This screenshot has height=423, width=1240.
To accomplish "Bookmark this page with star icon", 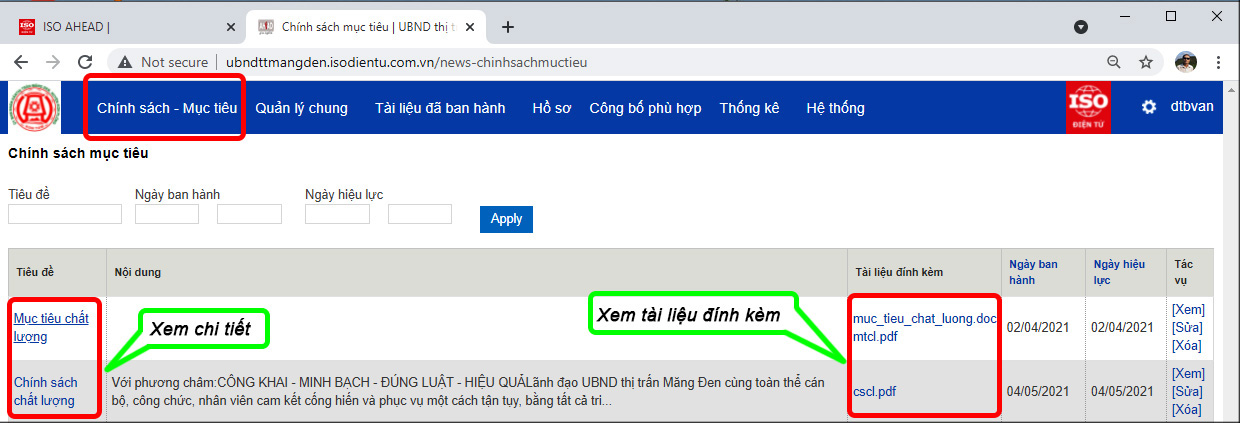I will click(1146, 62).
